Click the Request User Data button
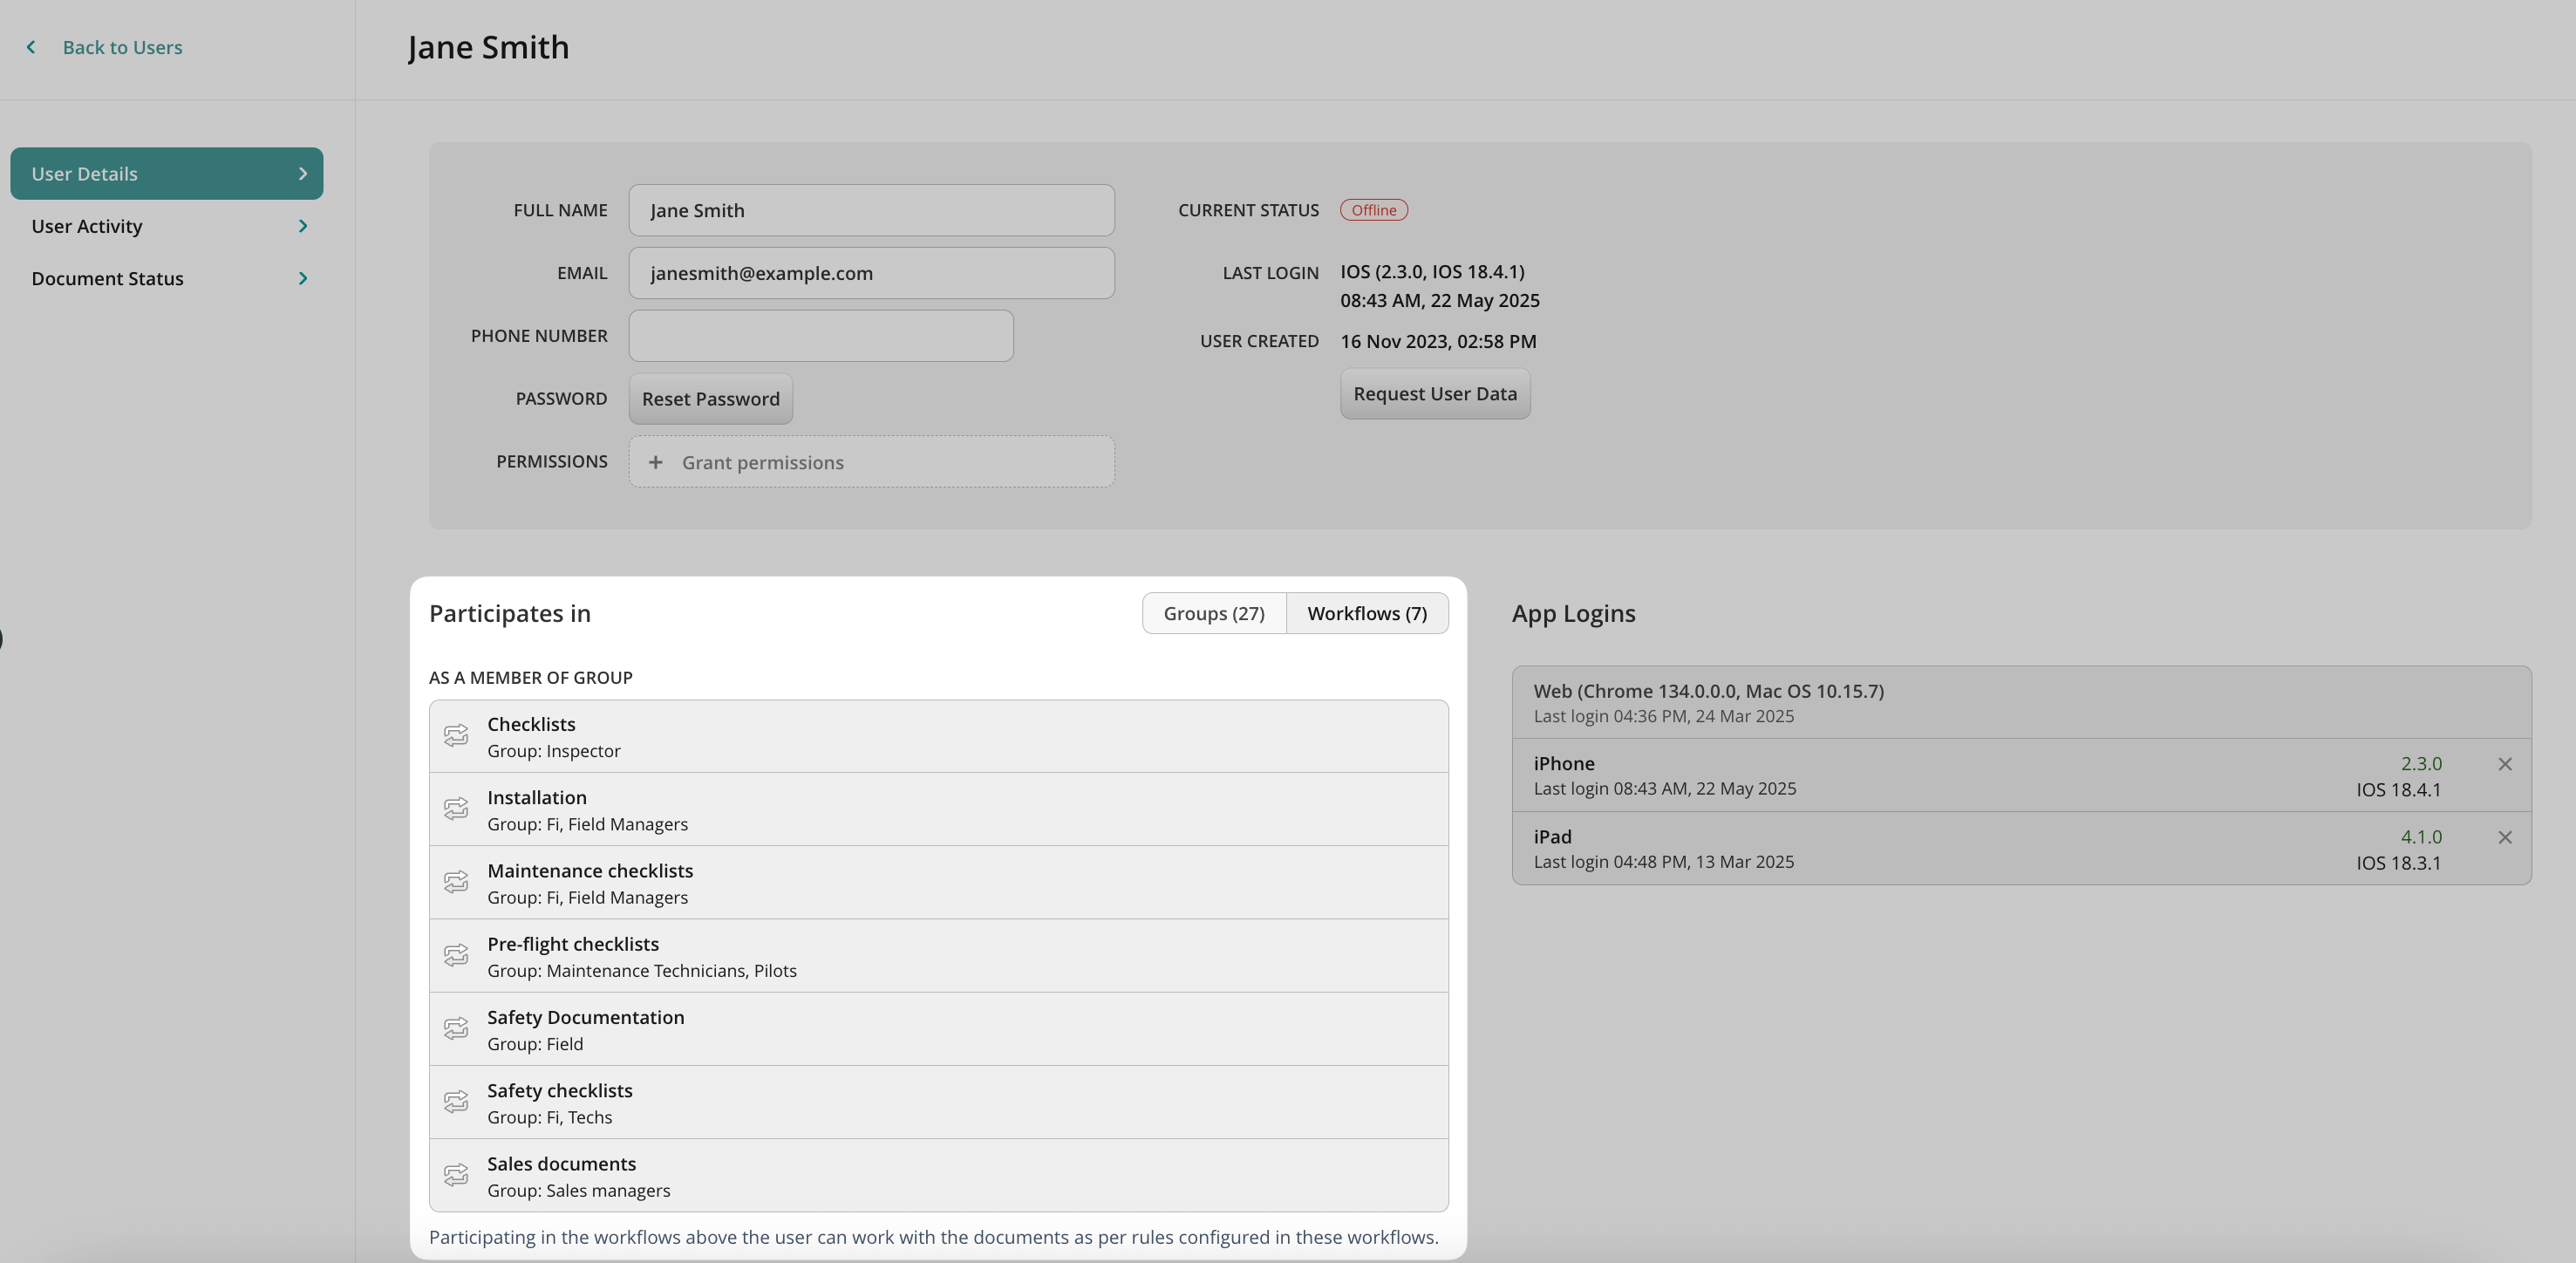 coord(1435,394)
